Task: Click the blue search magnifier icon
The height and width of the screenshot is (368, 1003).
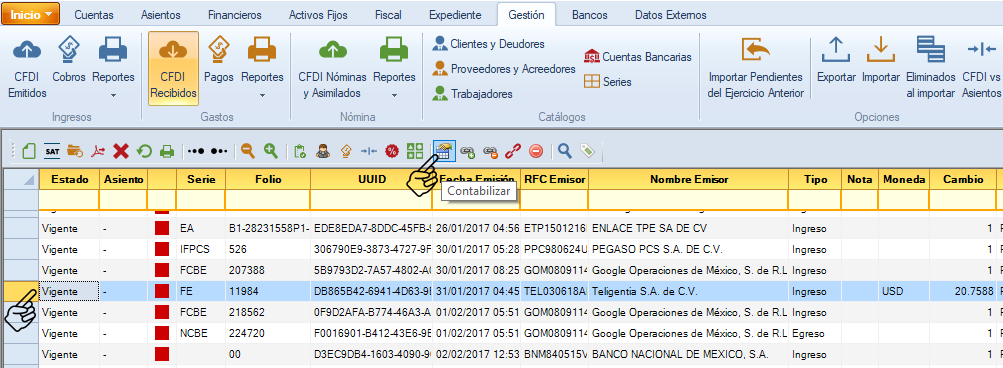Action: tap(564, 151)
